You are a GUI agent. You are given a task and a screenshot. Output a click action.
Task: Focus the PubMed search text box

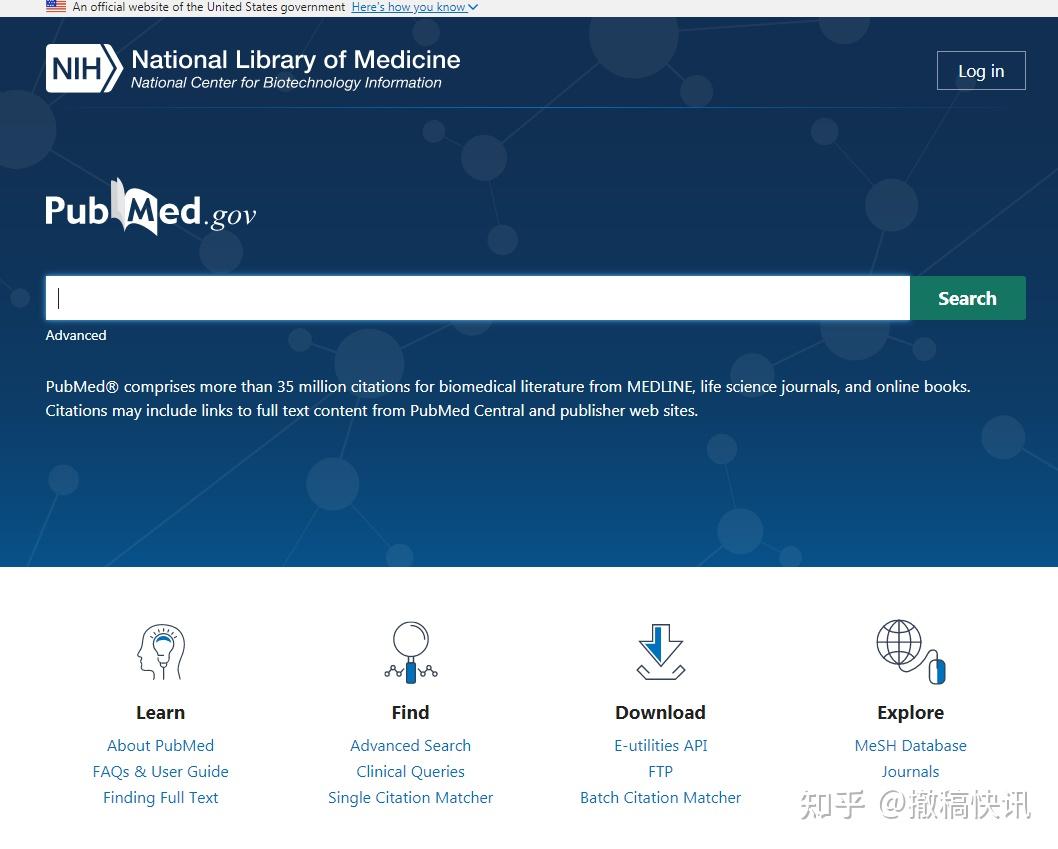478,298
